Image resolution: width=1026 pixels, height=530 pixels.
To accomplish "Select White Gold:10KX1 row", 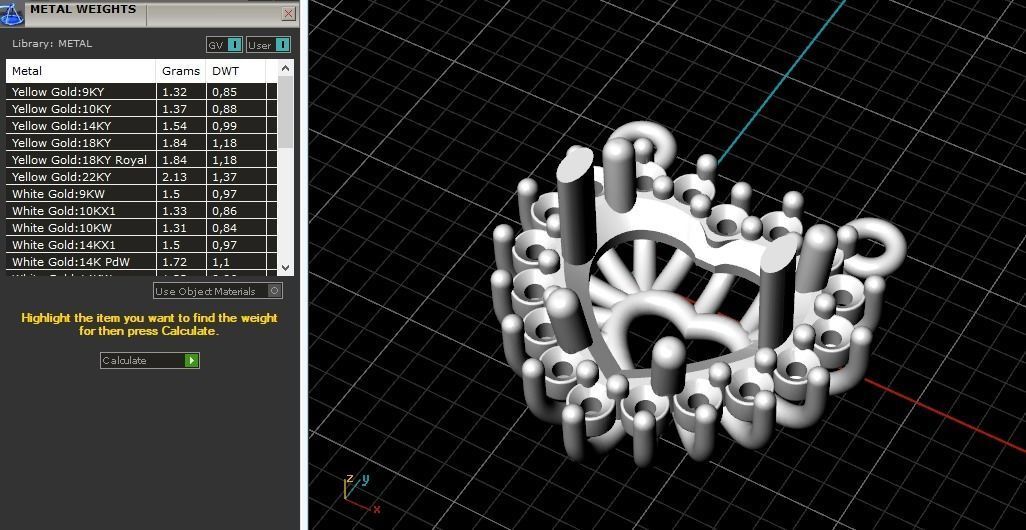I will [x=141, y=211].
